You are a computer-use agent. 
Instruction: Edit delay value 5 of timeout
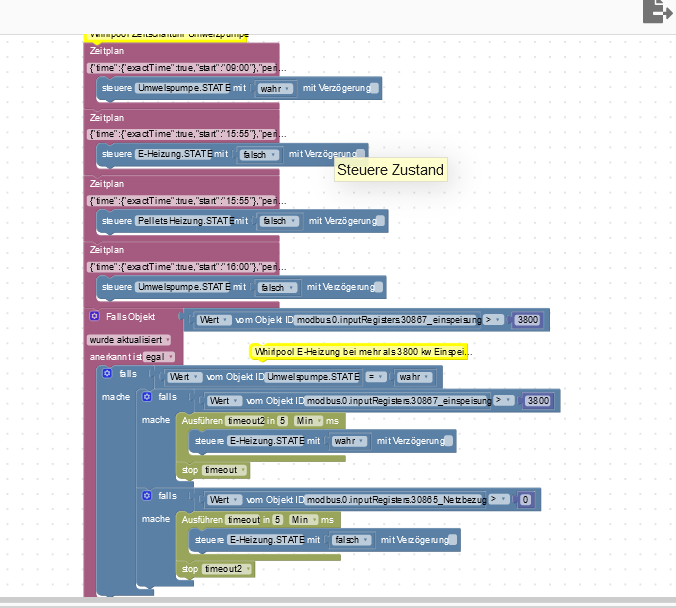[278, 520]
